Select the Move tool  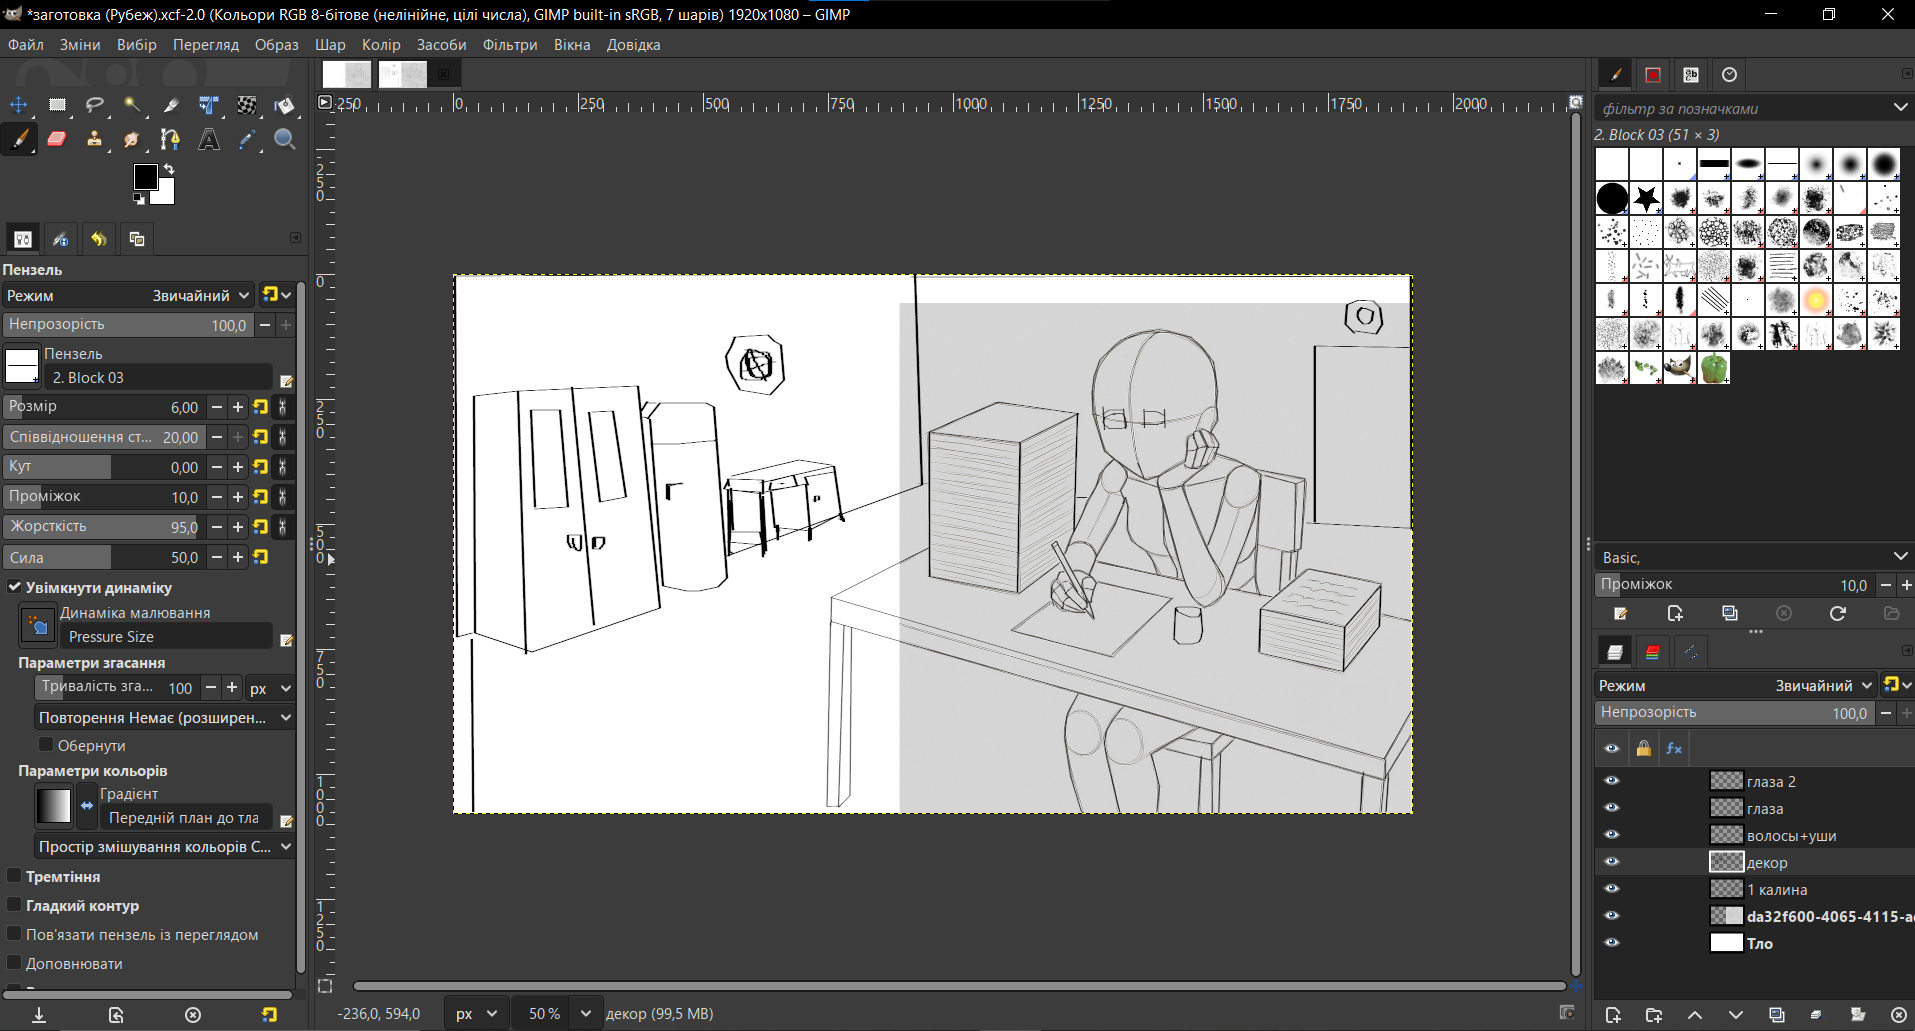tap(19, 105)
